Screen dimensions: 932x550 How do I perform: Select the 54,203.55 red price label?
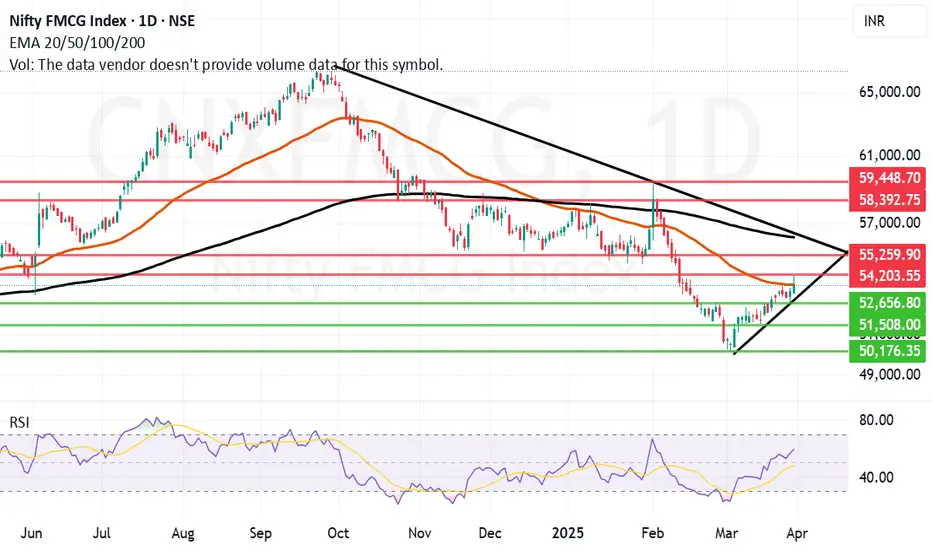tap(888, 276)
